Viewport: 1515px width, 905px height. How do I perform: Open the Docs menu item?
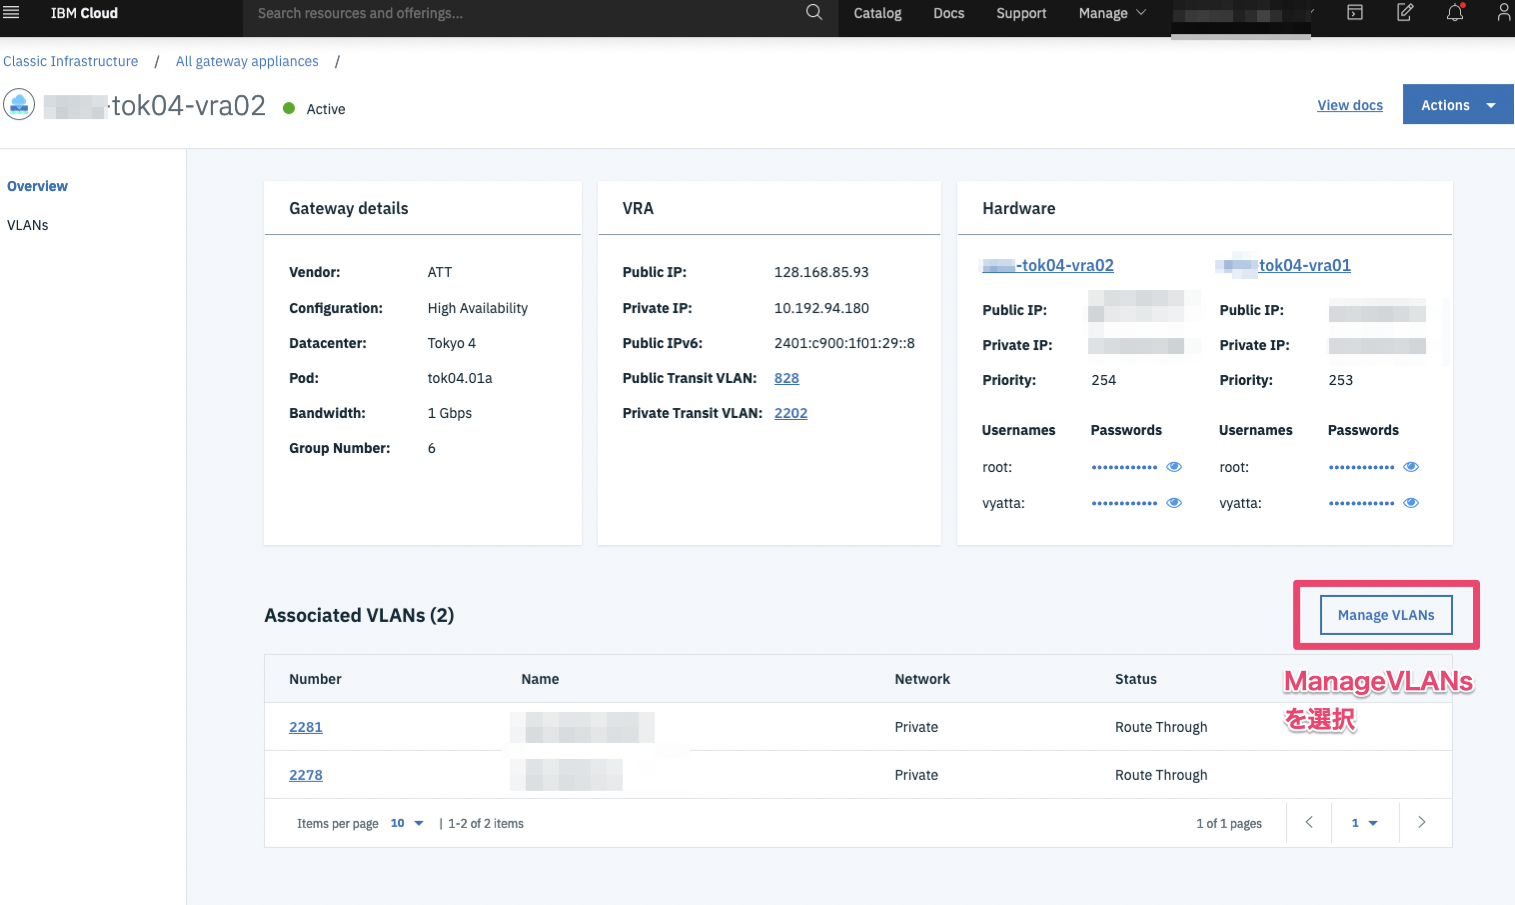pyautogui.click(x=948, y=13)
